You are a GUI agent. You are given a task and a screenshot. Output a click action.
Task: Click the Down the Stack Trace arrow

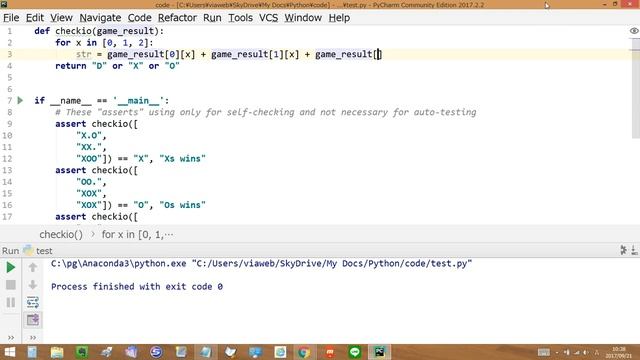[33, 284]
